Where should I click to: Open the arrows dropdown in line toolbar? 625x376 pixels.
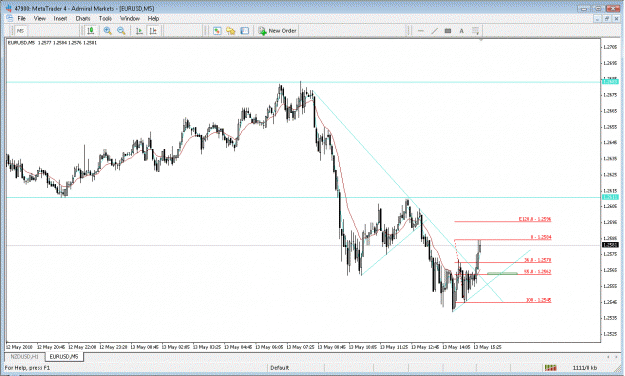point(476,31)
